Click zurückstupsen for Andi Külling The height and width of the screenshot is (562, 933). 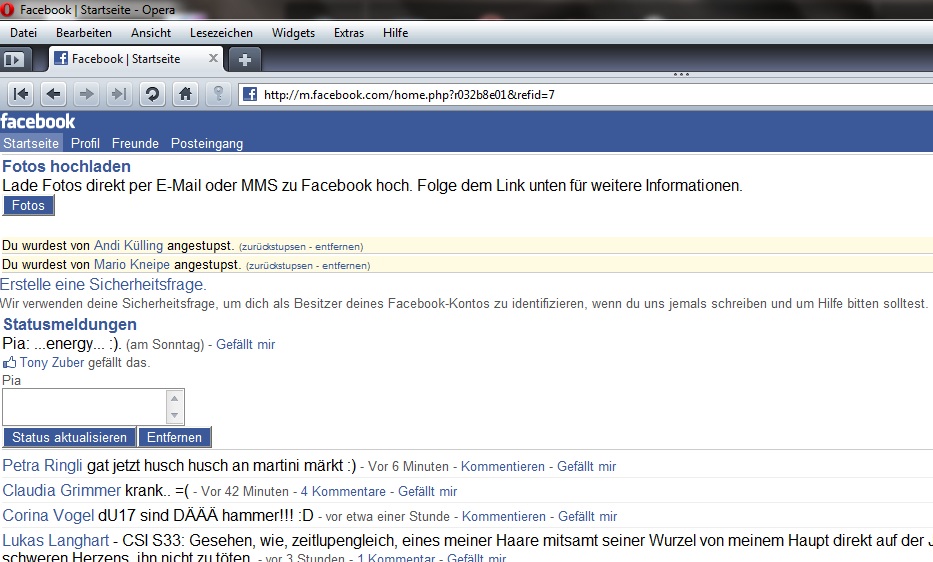(274, 246)
